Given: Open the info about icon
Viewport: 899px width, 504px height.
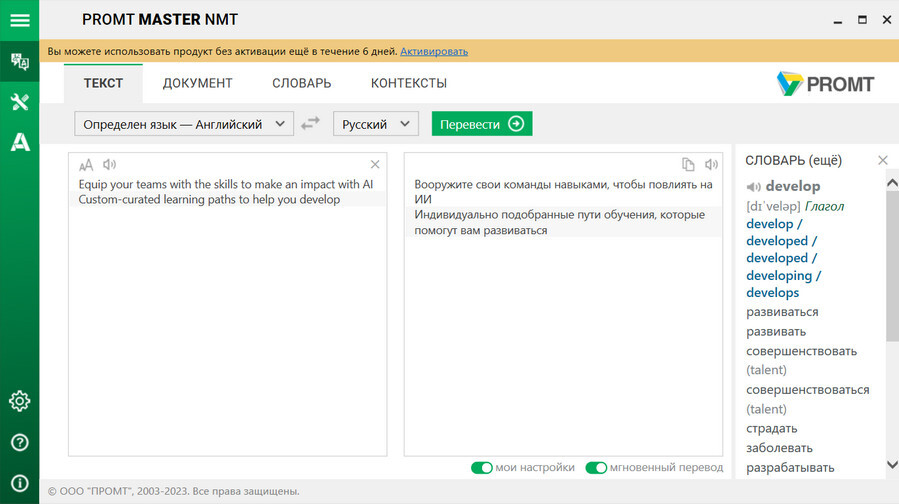Looking at the screenshot, I should [x=19, y=483].
